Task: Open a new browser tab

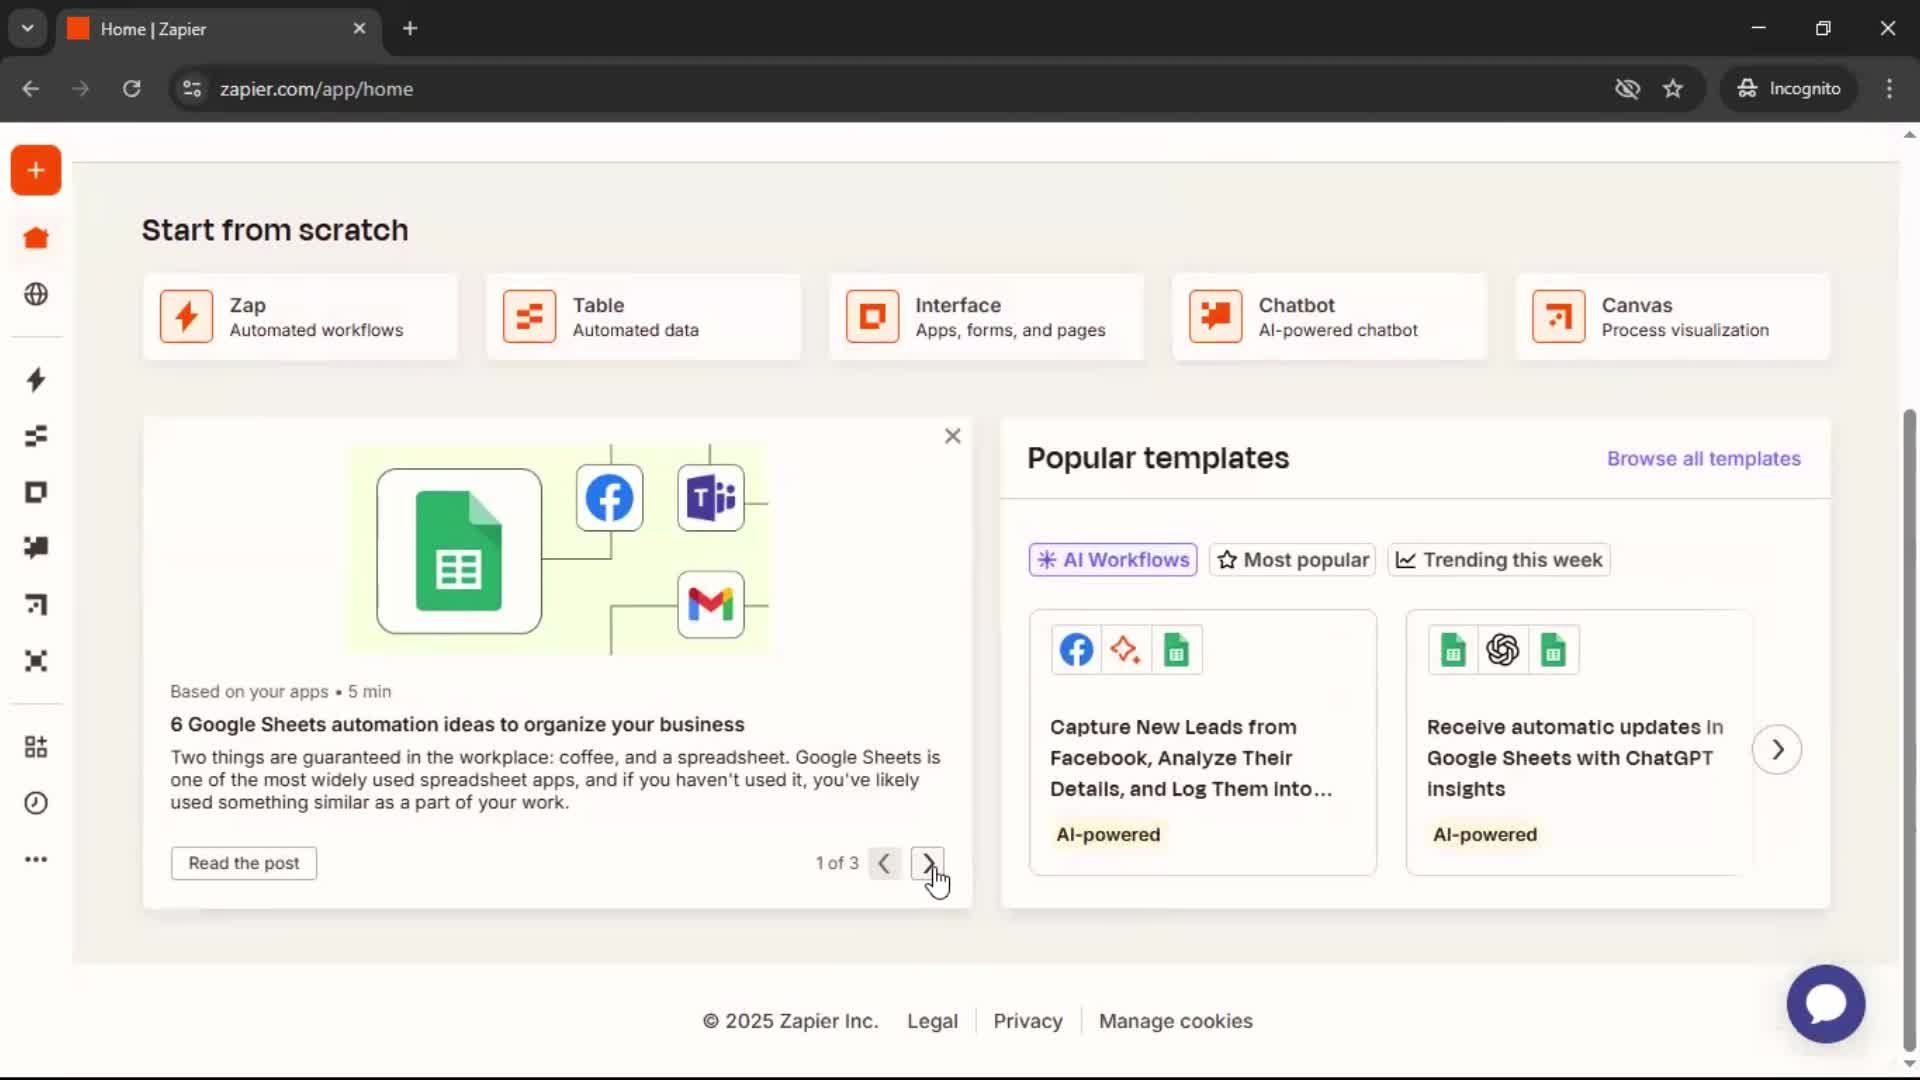Action: tap(410, 29)
